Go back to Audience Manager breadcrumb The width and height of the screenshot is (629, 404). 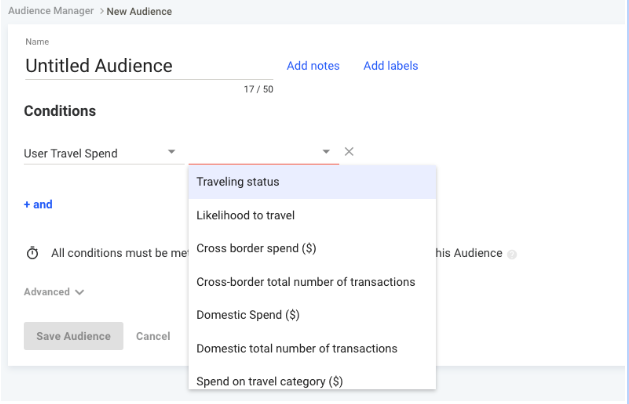[x=51, y=11]
